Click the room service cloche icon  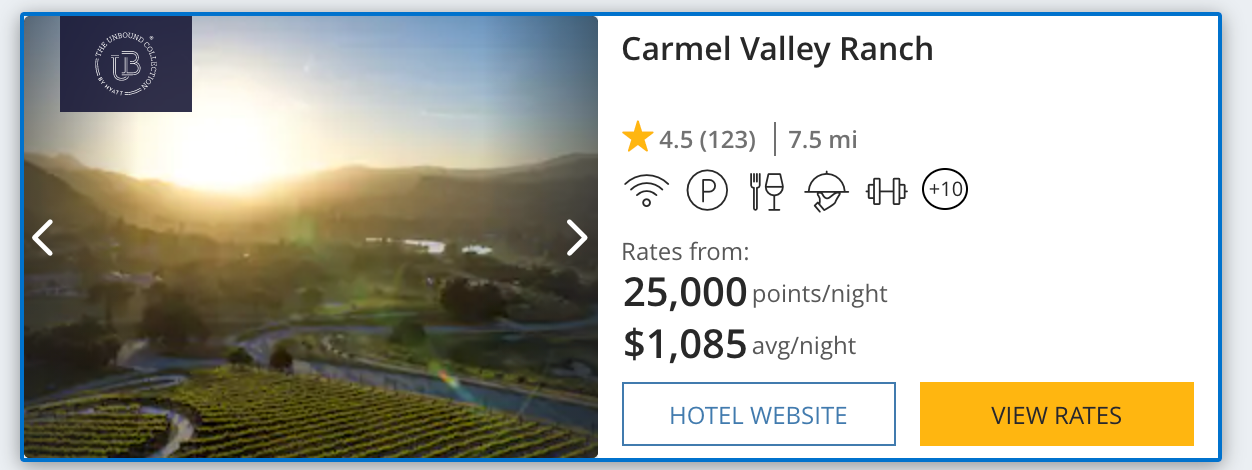point(826,190)
